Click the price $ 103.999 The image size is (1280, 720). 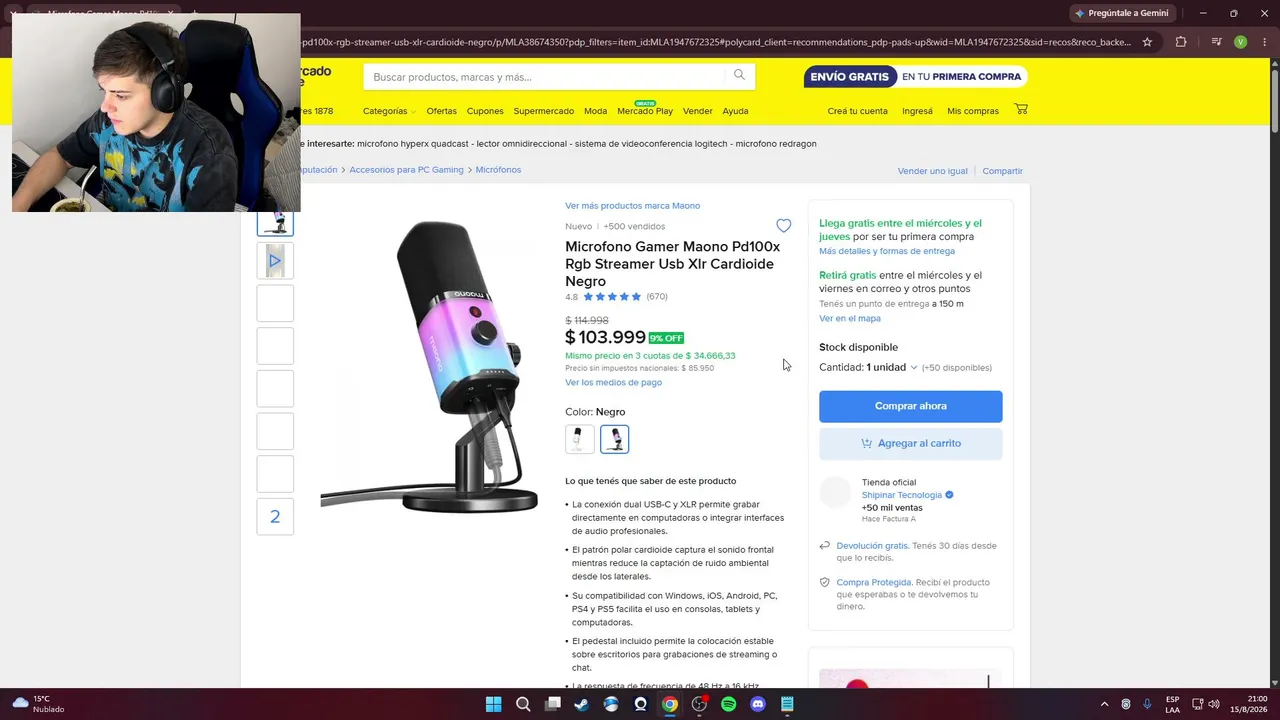605,338
